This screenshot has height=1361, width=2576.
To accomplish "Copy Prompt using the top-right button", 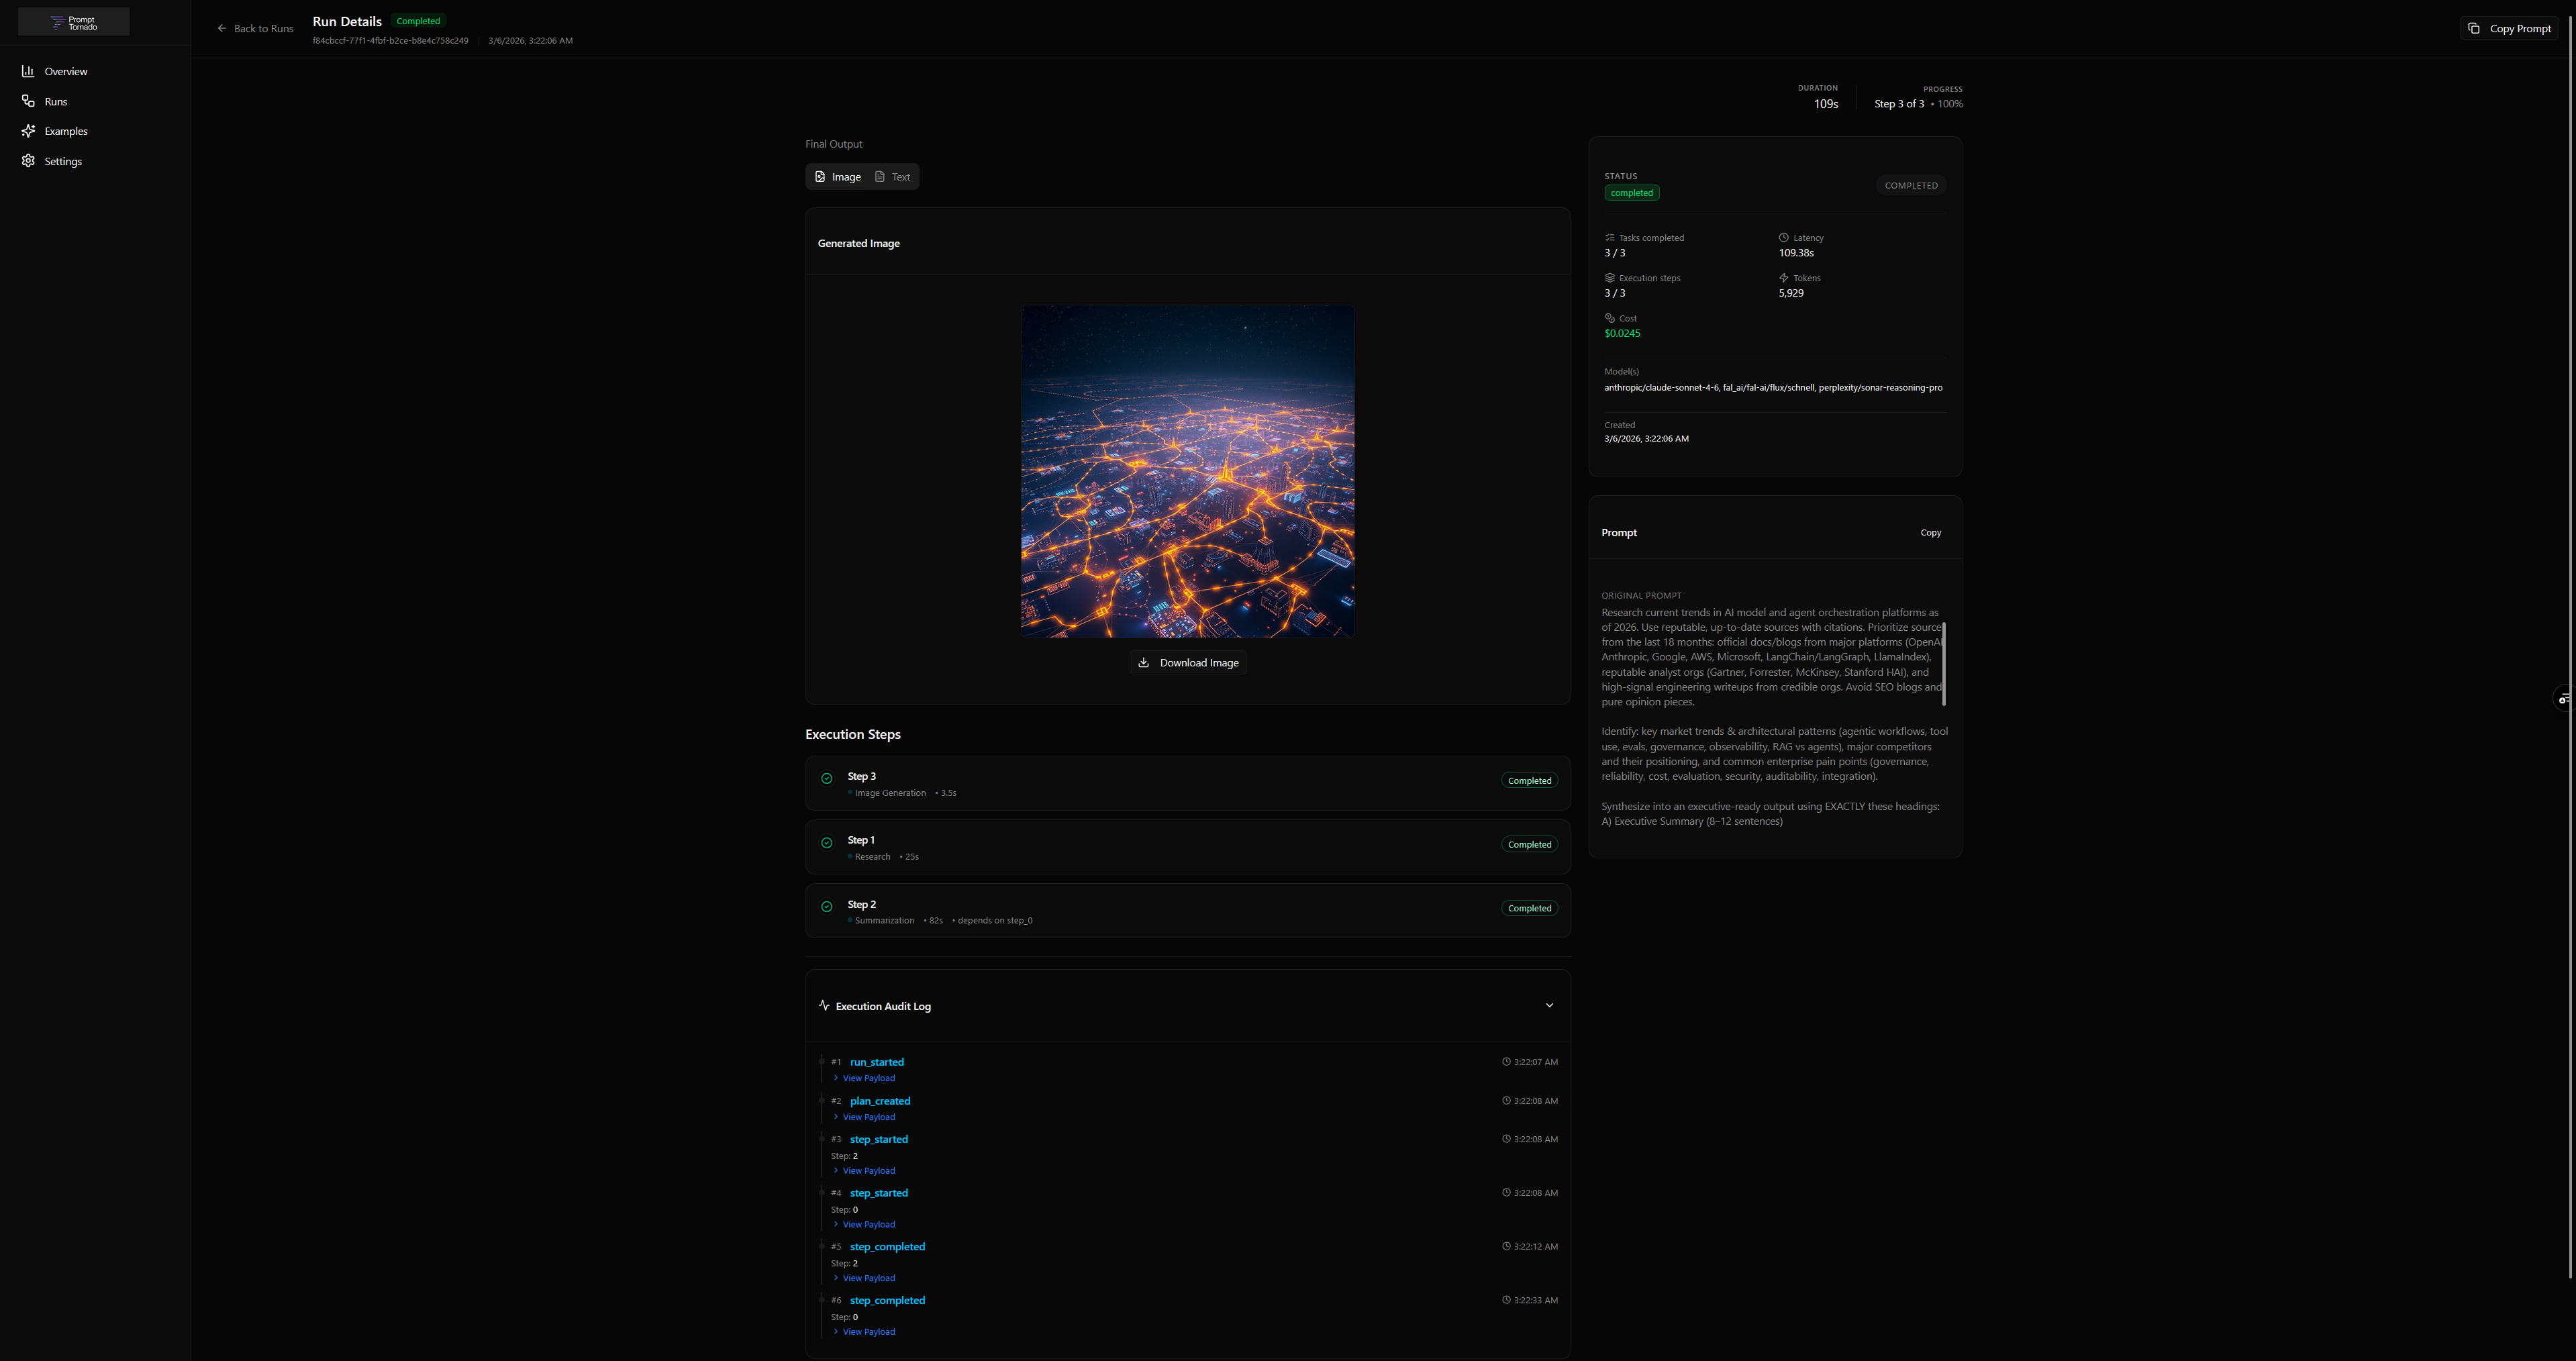I will 2510,28.
